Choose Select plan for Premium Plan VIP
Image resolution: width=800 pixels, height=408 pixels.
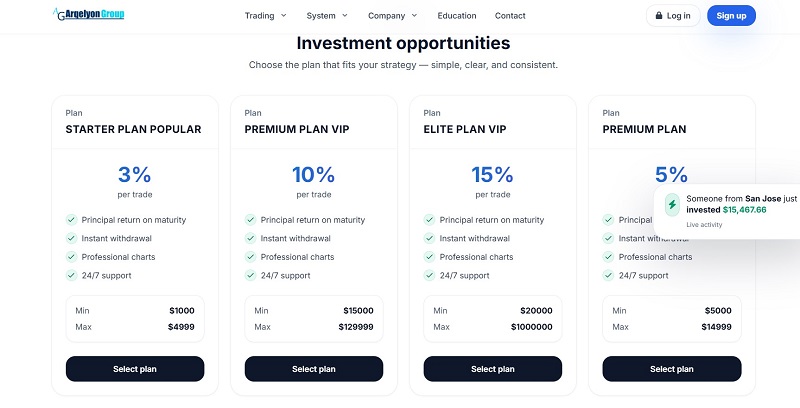click(x=314, y=369)
